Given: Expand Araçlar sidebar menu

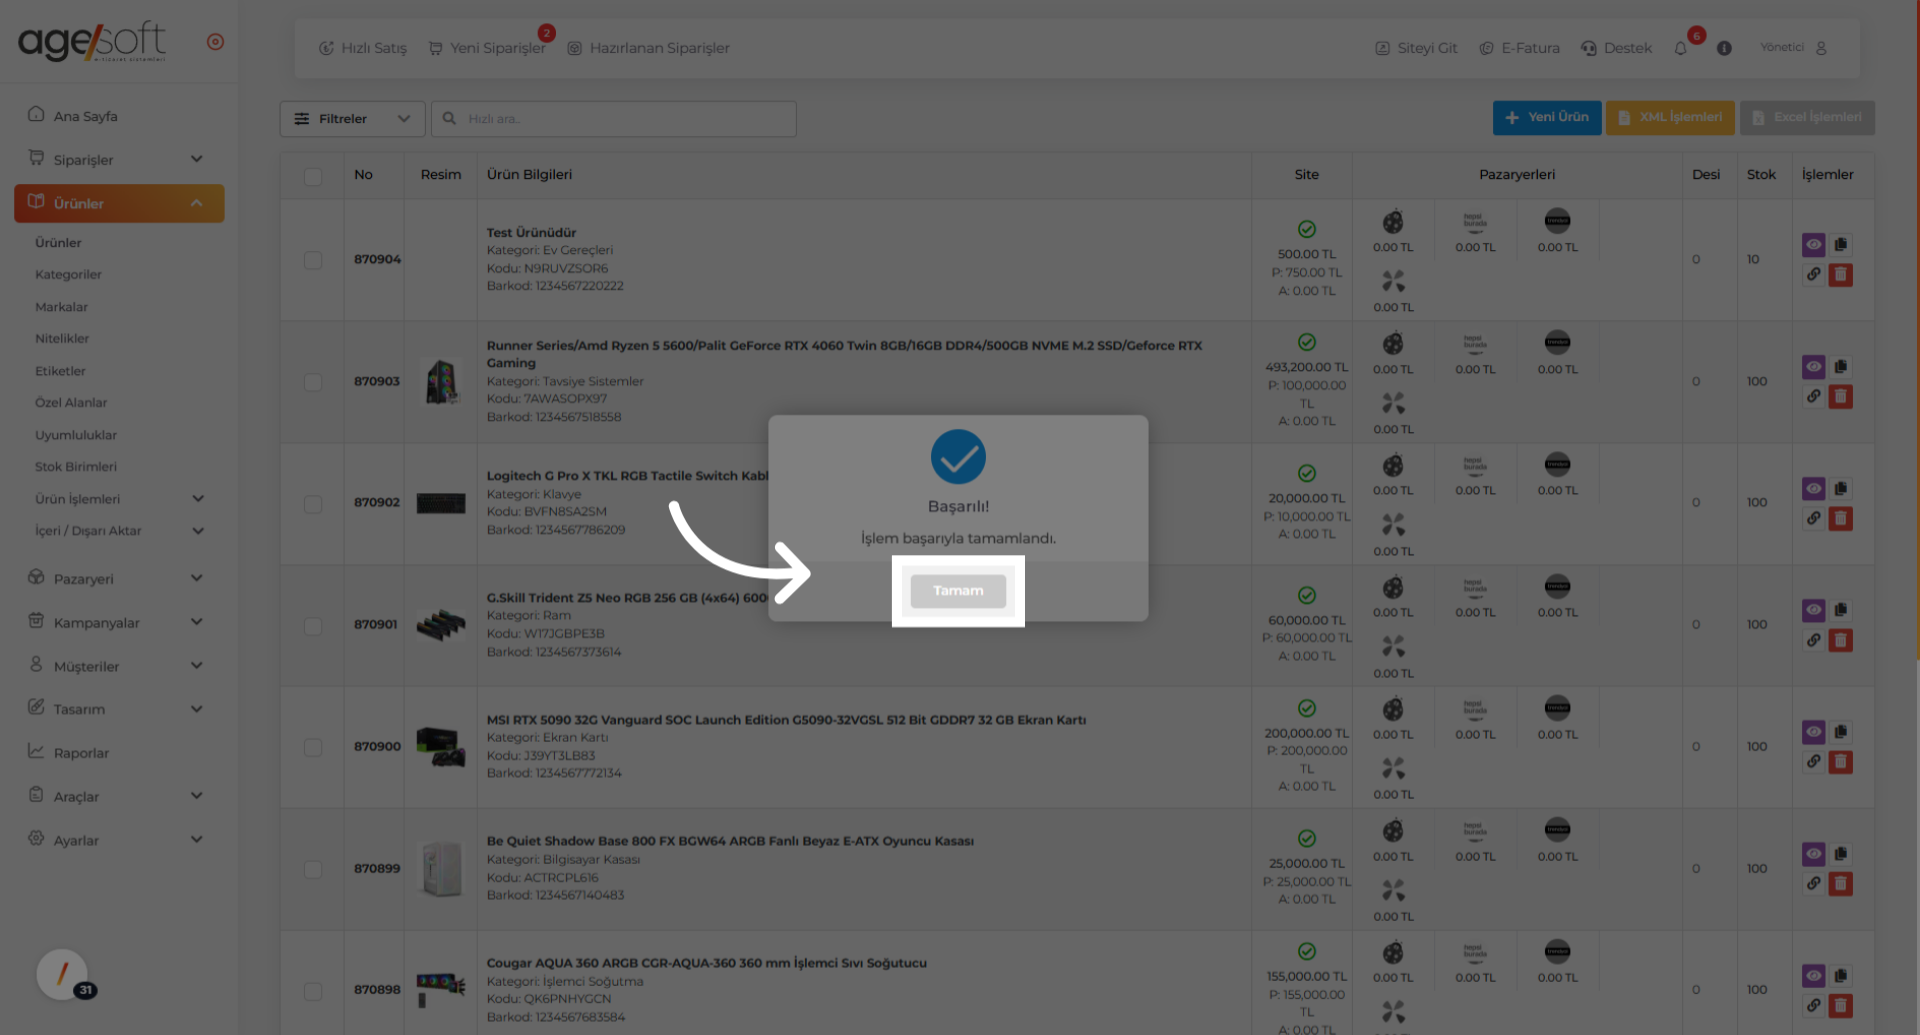Looking at the screenshot, I should tap(118, 797).
